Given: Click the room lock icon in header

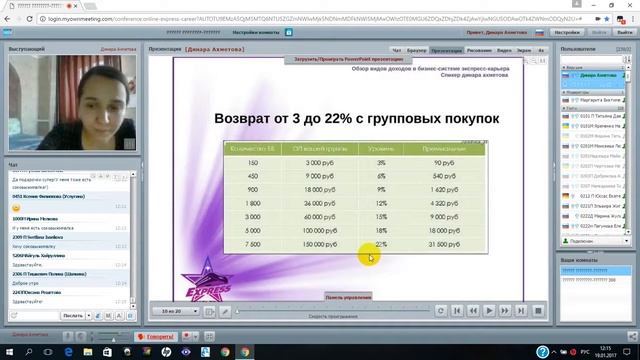Looking at the screenshot, I should (289, 32).
